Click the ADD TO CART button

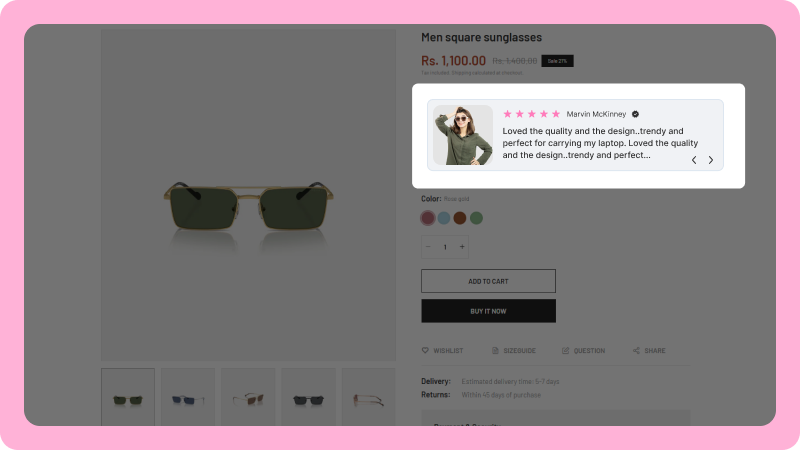(488, 281)
